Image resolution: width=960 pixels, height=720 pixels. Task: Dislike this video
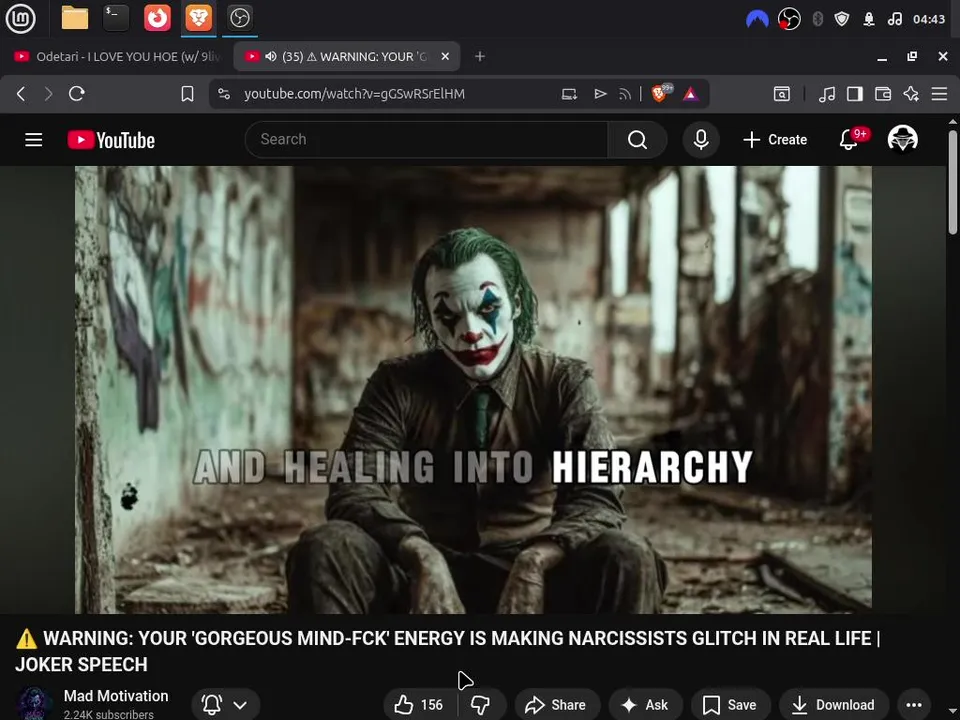click(x=481, y=705)
